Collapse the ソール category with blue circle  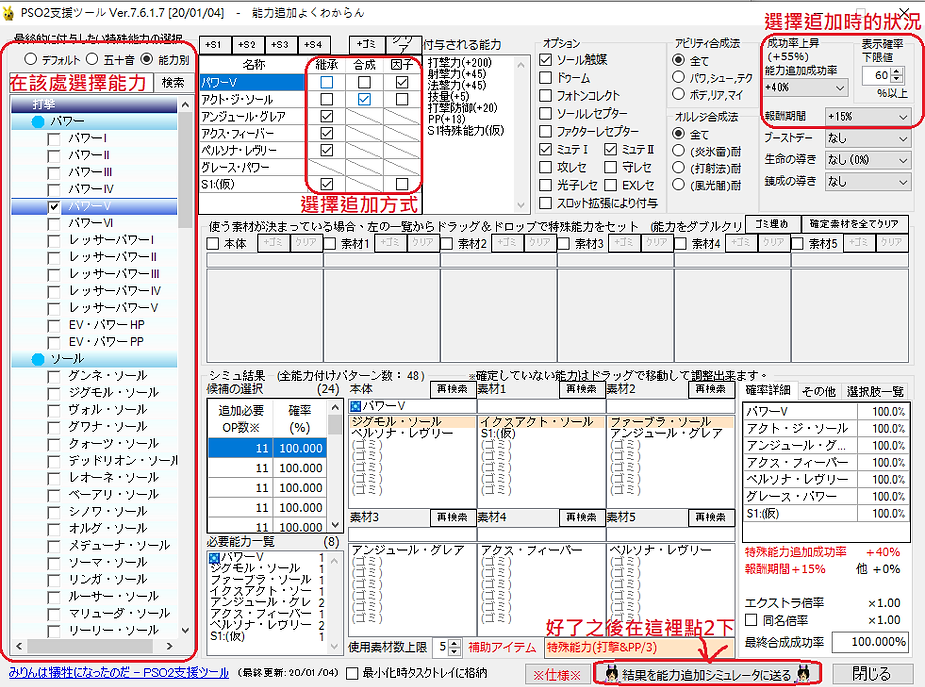click(38, 359)
